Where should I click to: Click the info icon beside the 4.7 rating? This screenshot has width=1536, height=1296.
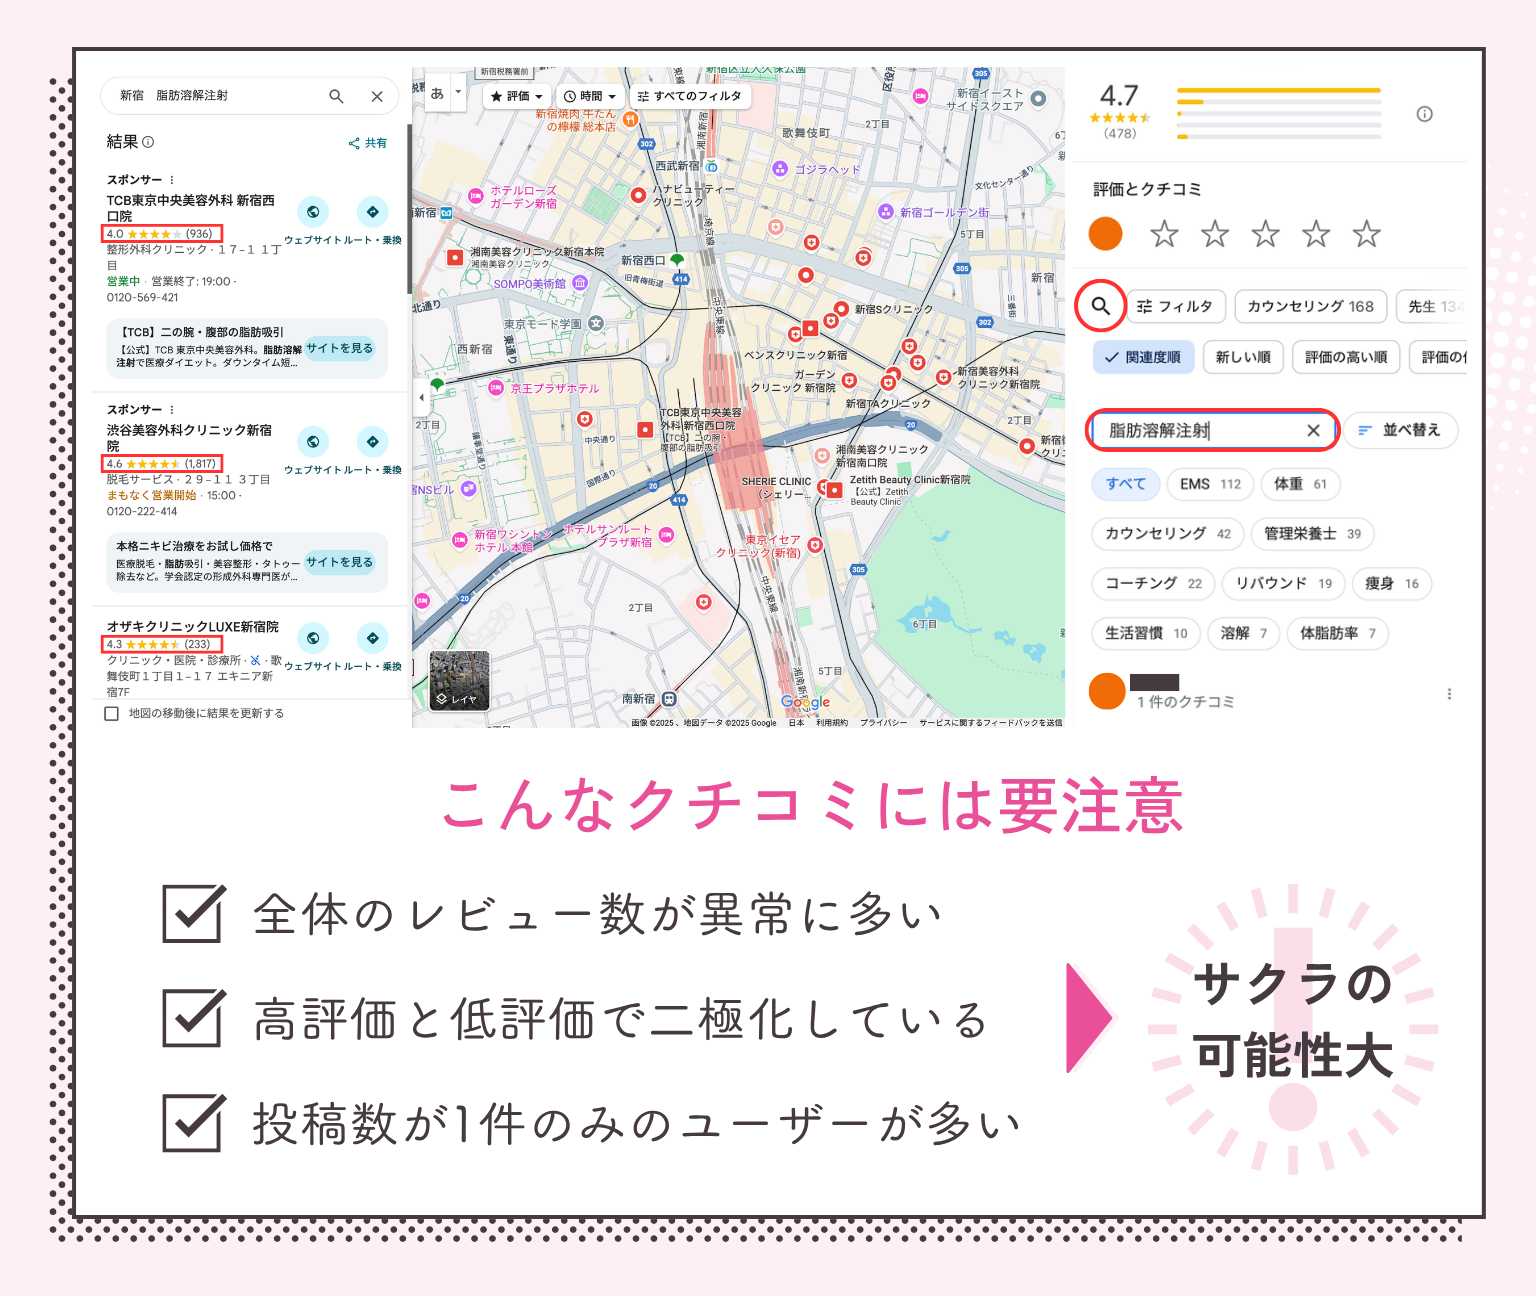point(1425,114)
